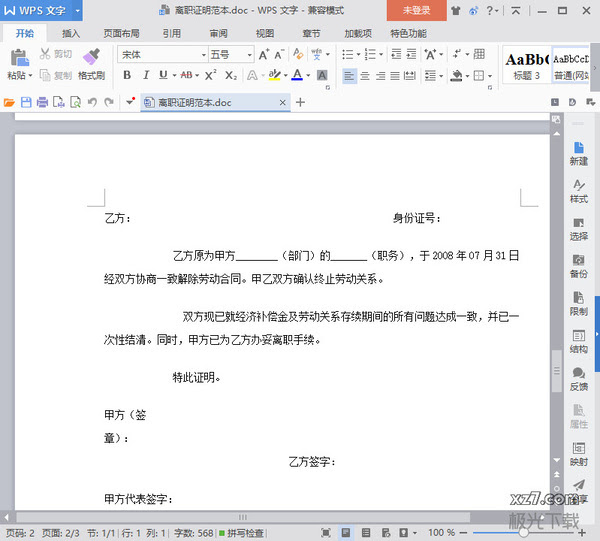Image resolution: width=600 pixels, height=541 pixels.
Task: Click the New (新建) sidebar icon
Action: point(579,154)
